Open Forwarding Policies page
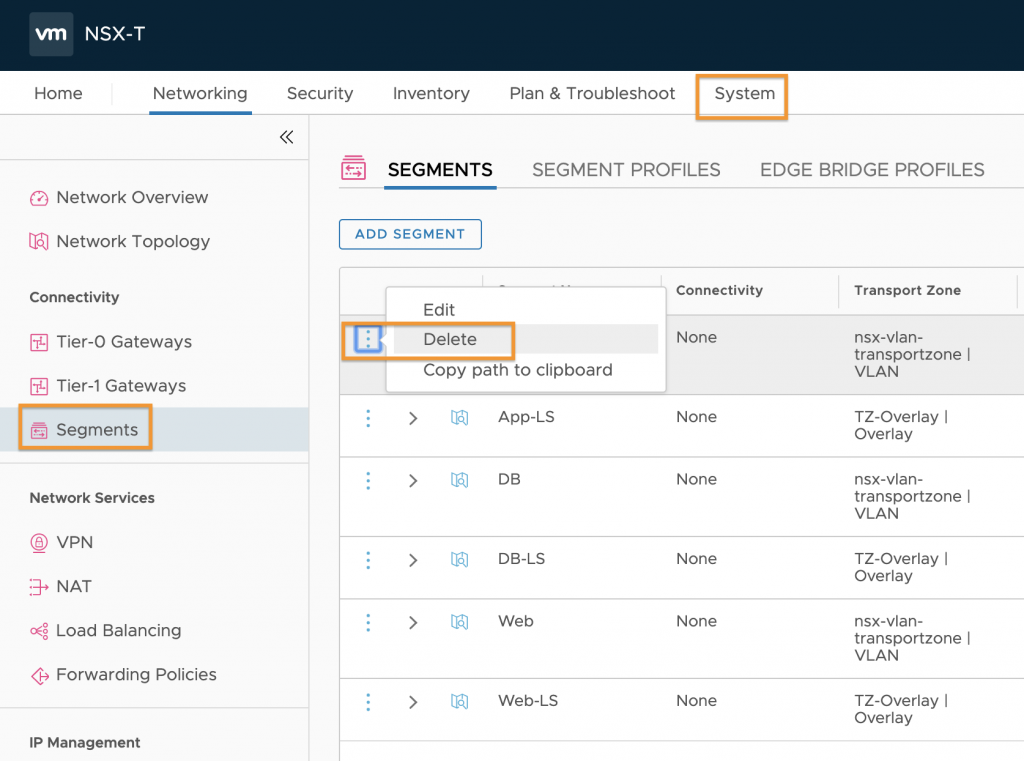The image size is (1024, 761). coord(136,675)
